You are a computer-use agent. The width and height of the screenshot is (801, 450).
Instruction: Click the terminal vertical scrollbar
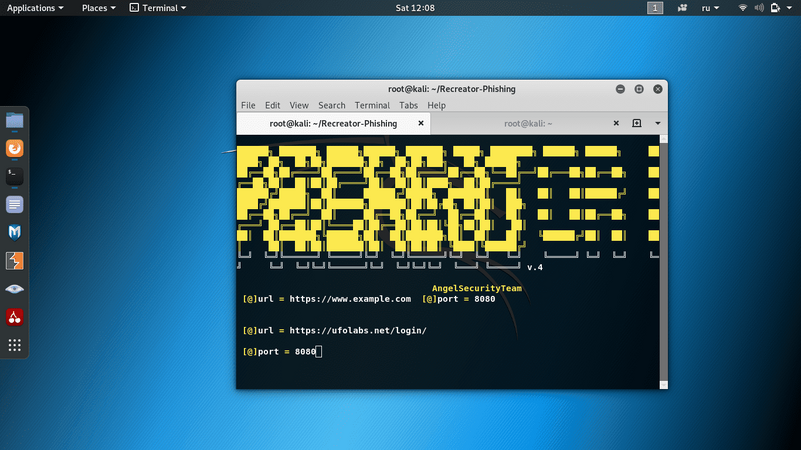(x=664, y=262)
